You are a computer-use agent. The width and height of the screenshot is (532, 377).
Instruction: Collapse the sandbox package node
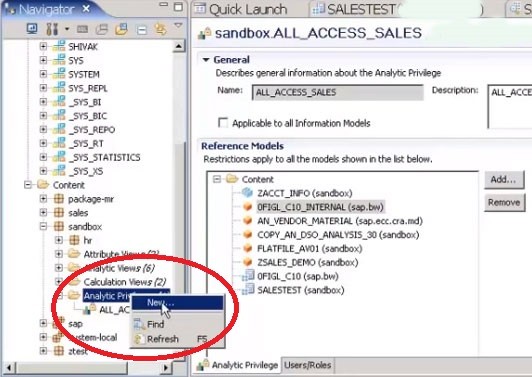pyautogui.click(x=43, y=226)
